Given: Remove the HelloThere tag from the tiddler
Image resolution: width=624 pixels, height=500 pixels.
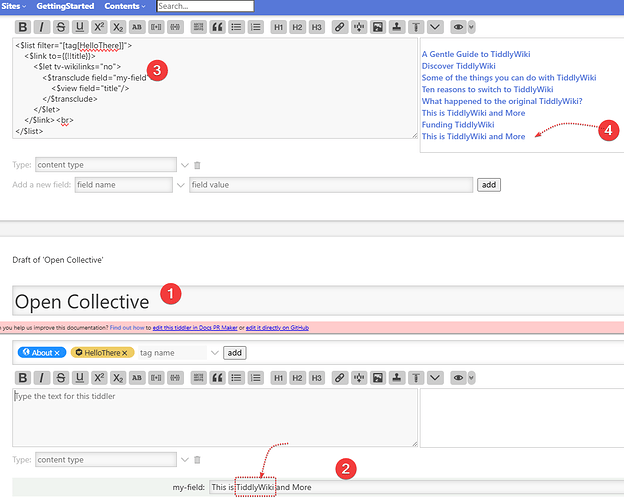Looking at the screenshot, I should [x=126, y=353].
